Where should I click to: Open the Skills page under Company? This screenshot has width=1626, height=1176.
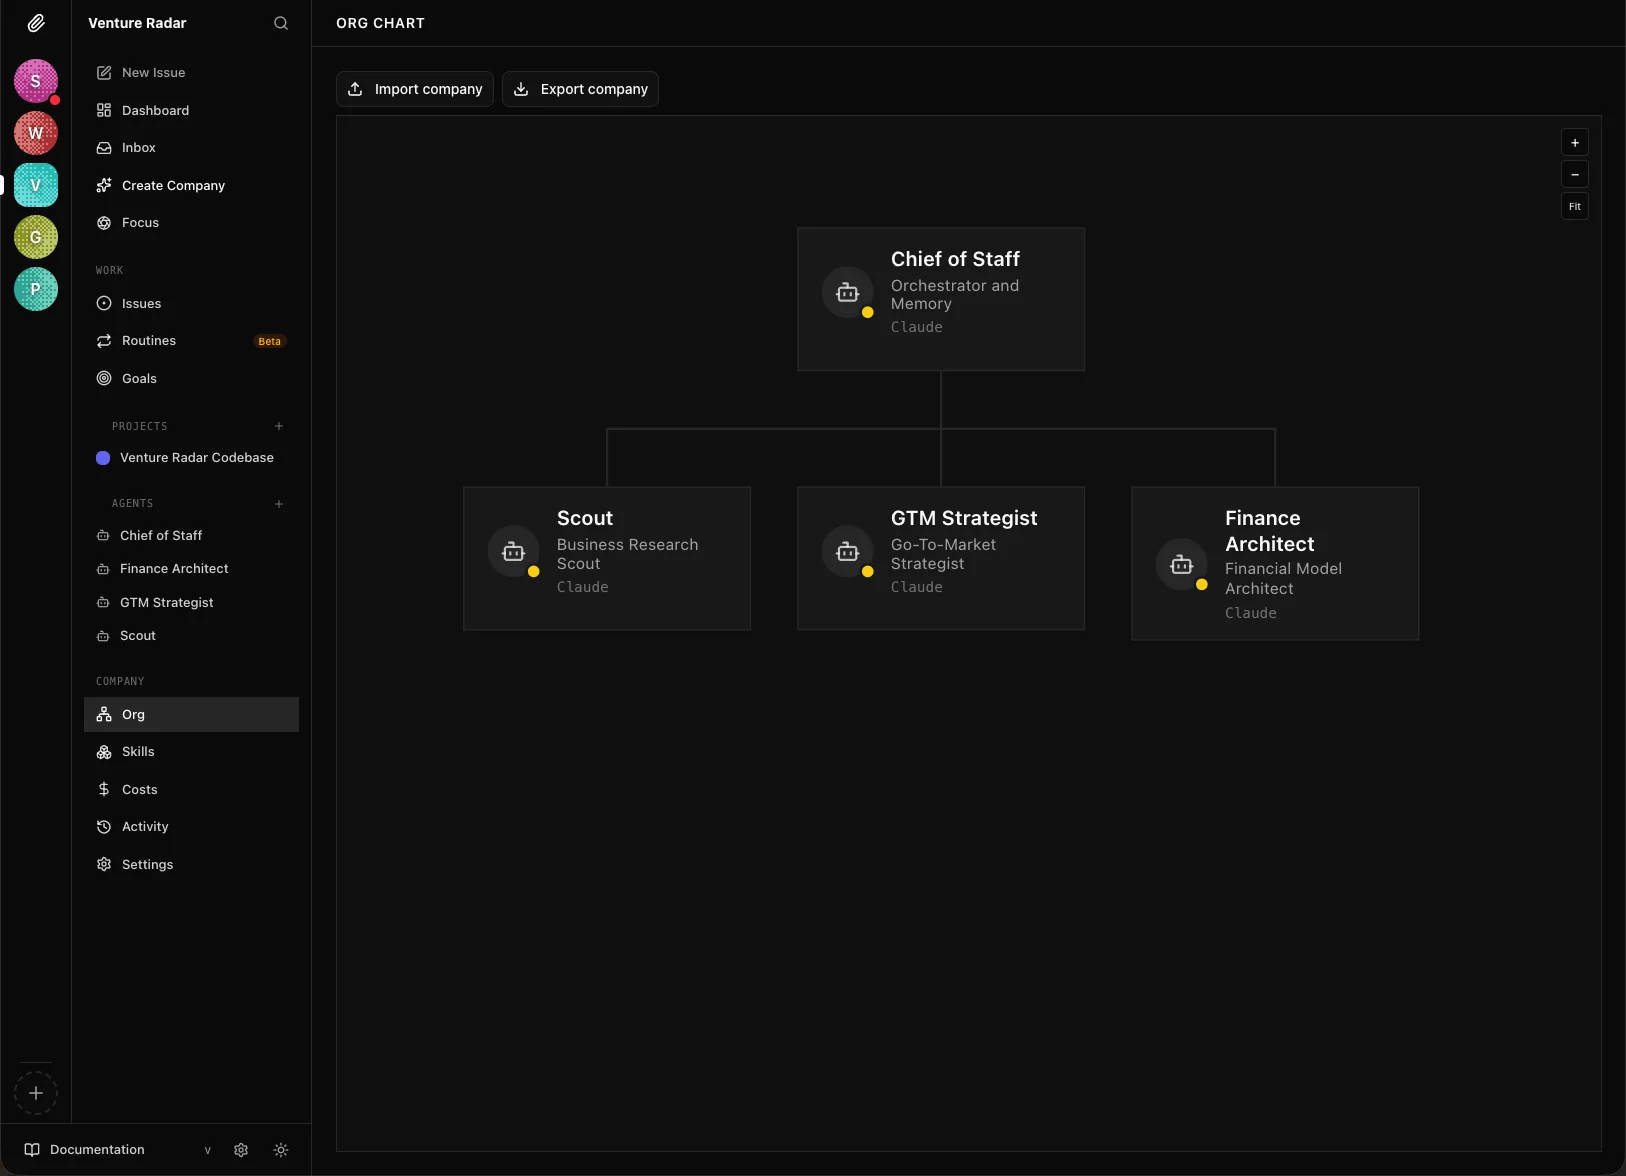[137, 751]
